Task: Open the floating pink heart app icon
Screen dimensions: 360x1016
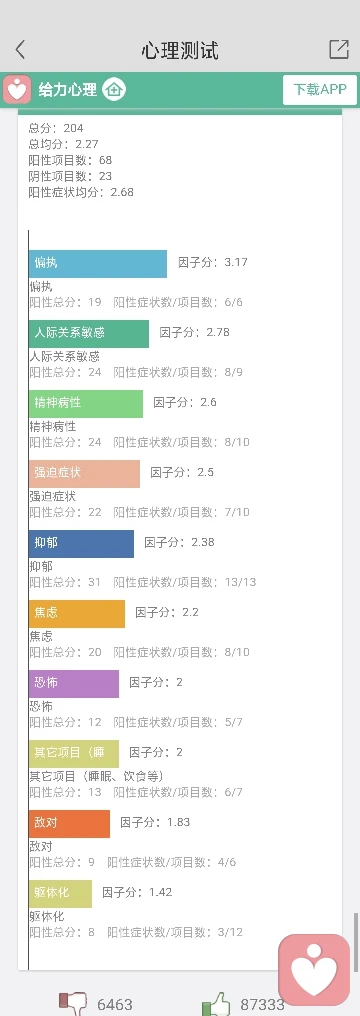Action: [x=314, y=969]
